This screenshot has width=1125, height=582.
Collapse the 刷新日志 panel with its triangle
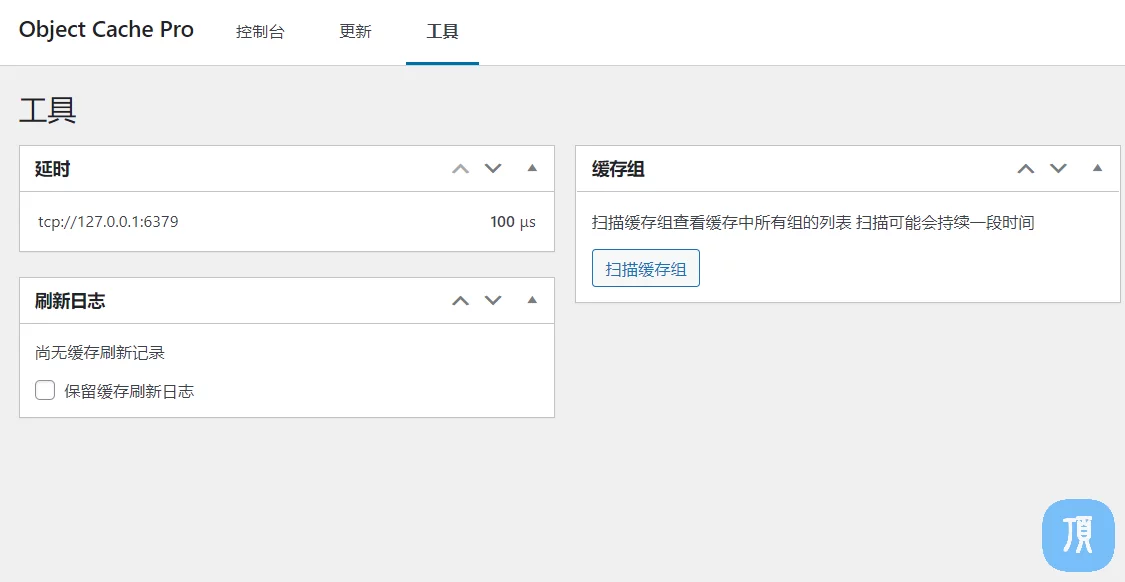532,300
